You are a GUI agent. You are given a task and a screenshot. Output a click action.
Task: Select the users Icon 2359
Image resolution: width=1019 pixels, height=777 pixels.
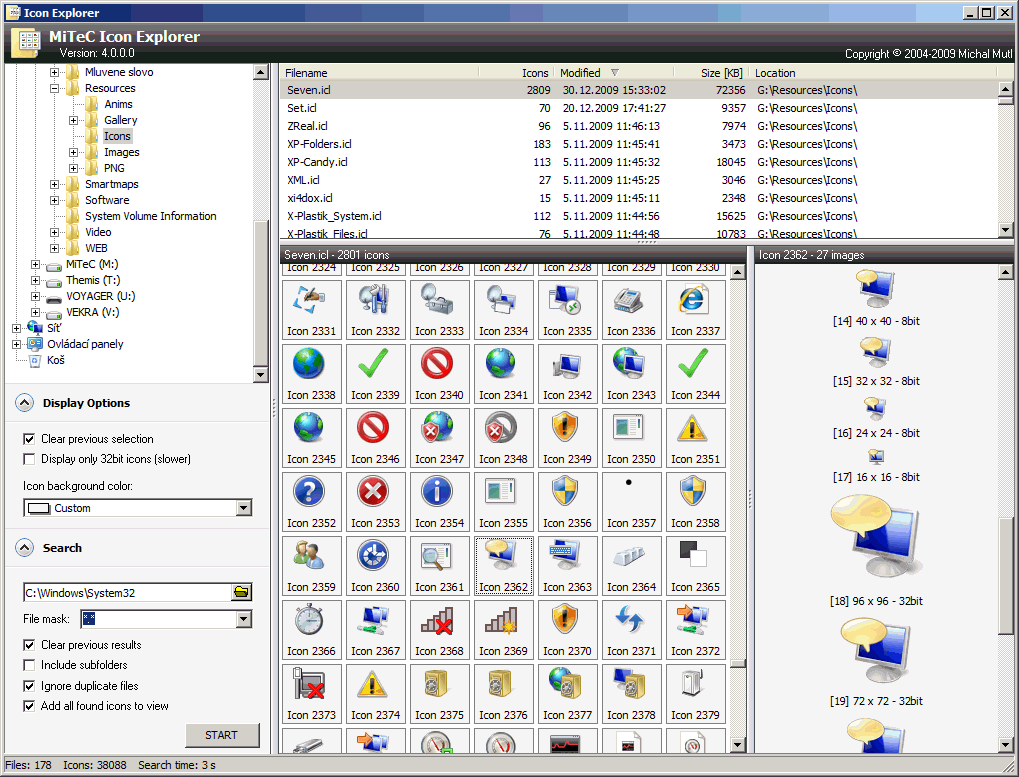pos(310,558)
